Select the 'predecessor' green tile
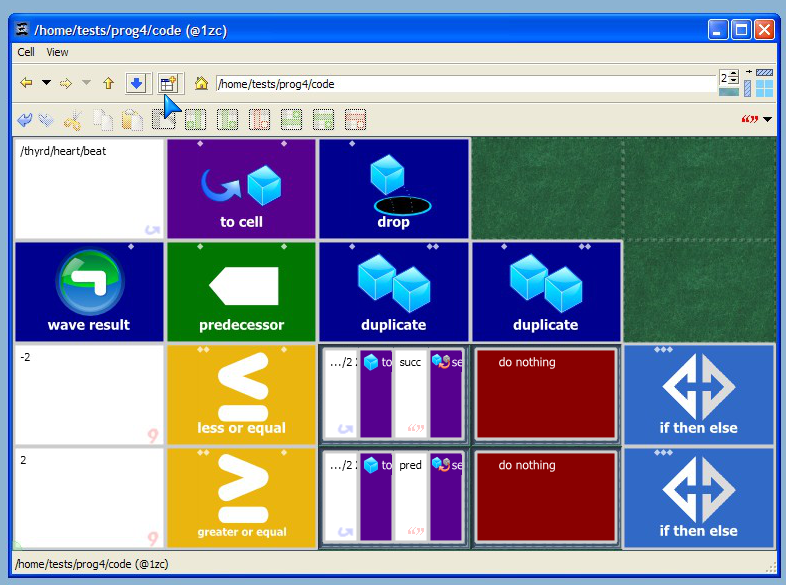This screenshot has height=585, width=786. pos(241,292)
